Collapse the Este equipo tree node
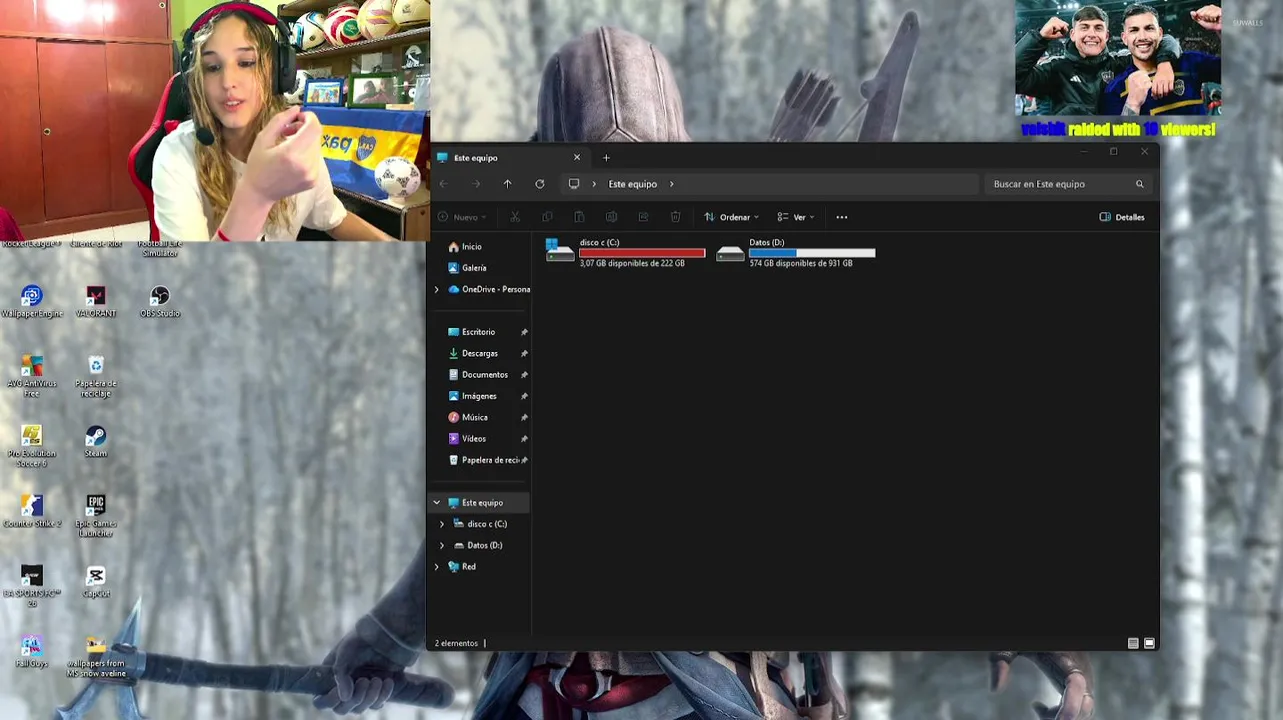The width and height of the screenshot is (1283, 720). (x=436, y=502)
